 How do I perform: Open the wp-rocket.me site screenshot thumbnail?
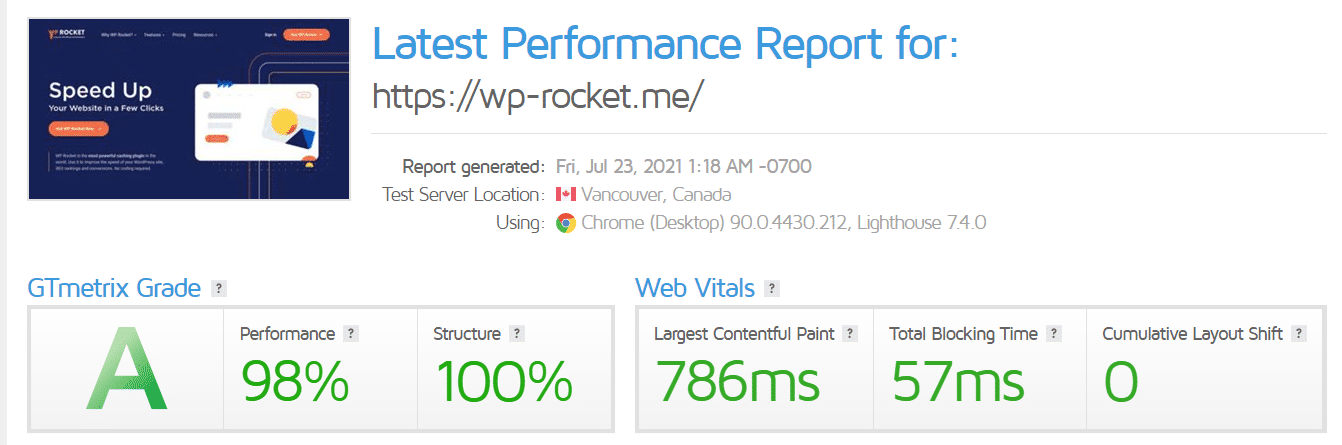pyautogui.click(x=189, y=108)
